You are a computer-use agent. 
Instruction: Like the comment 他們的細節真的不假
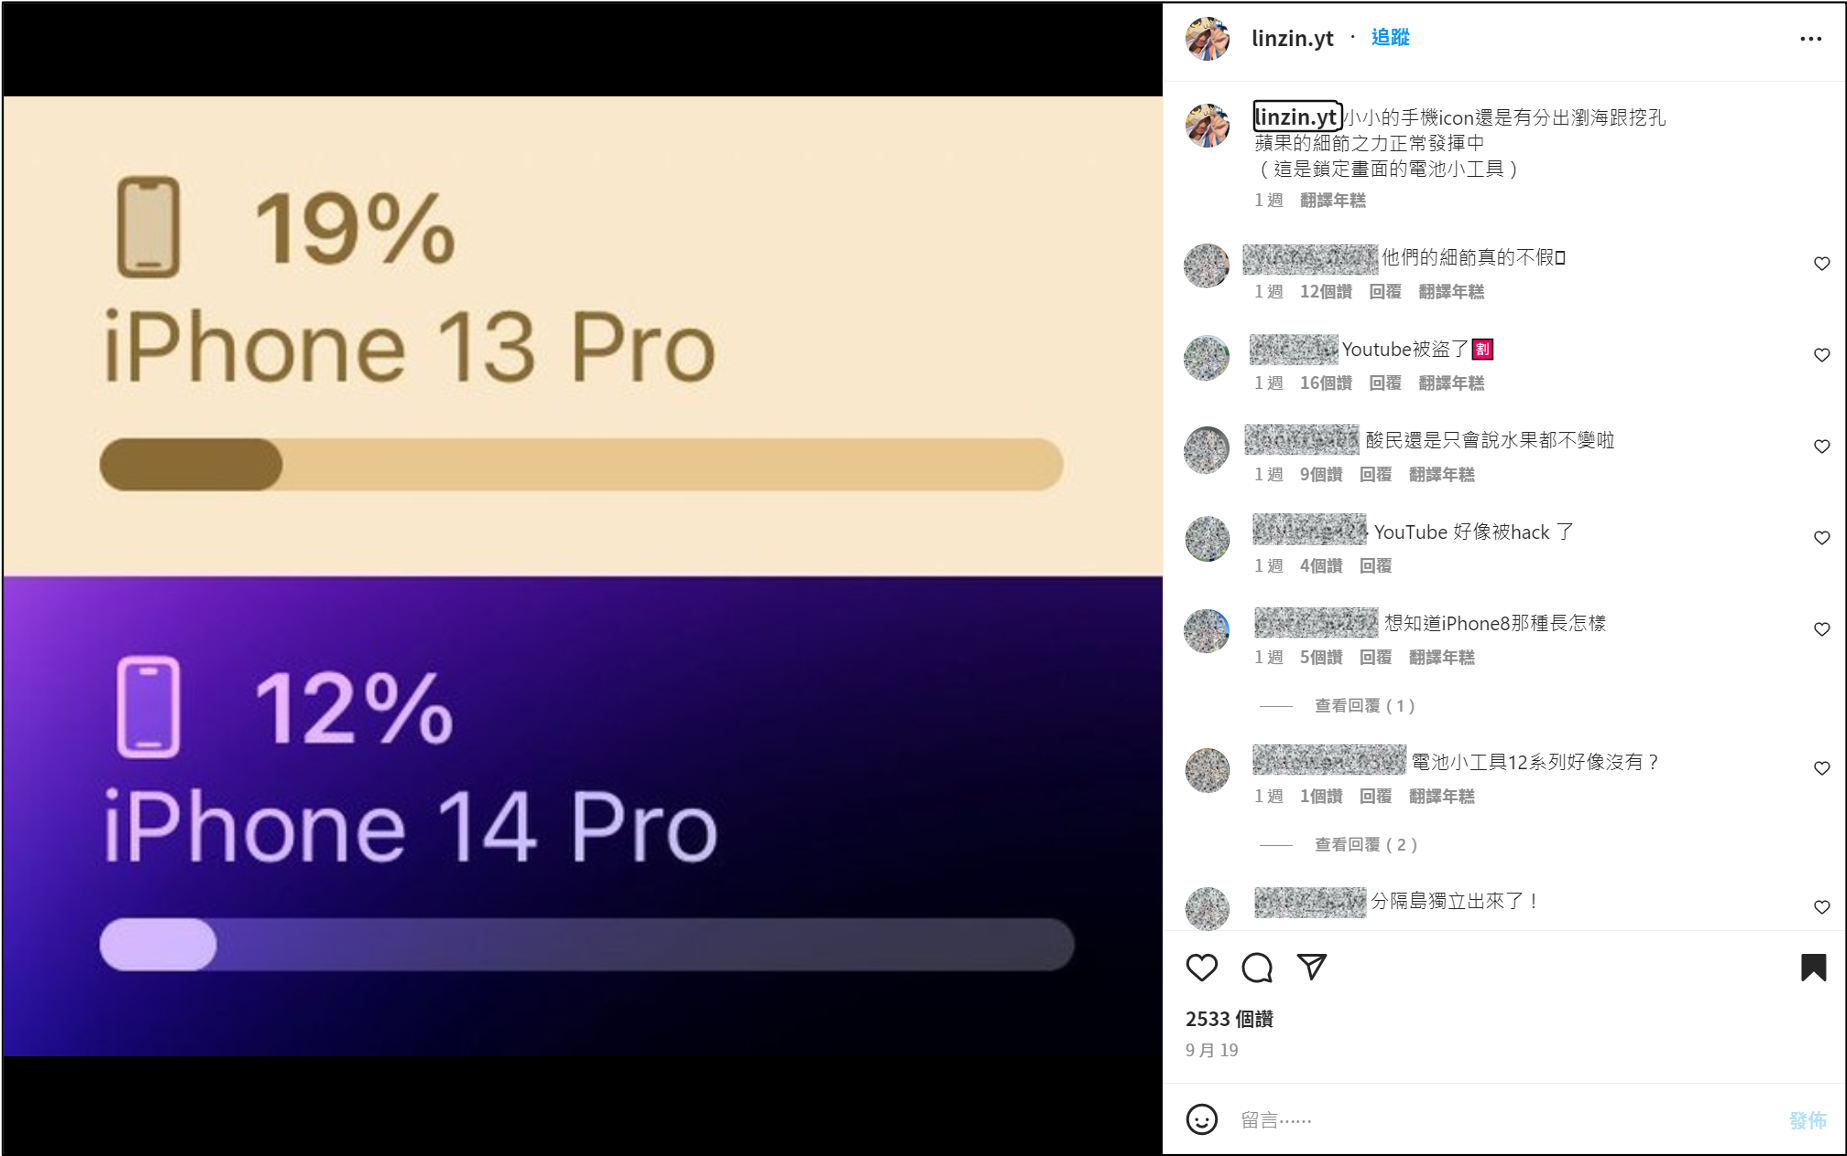(1821, 264)
